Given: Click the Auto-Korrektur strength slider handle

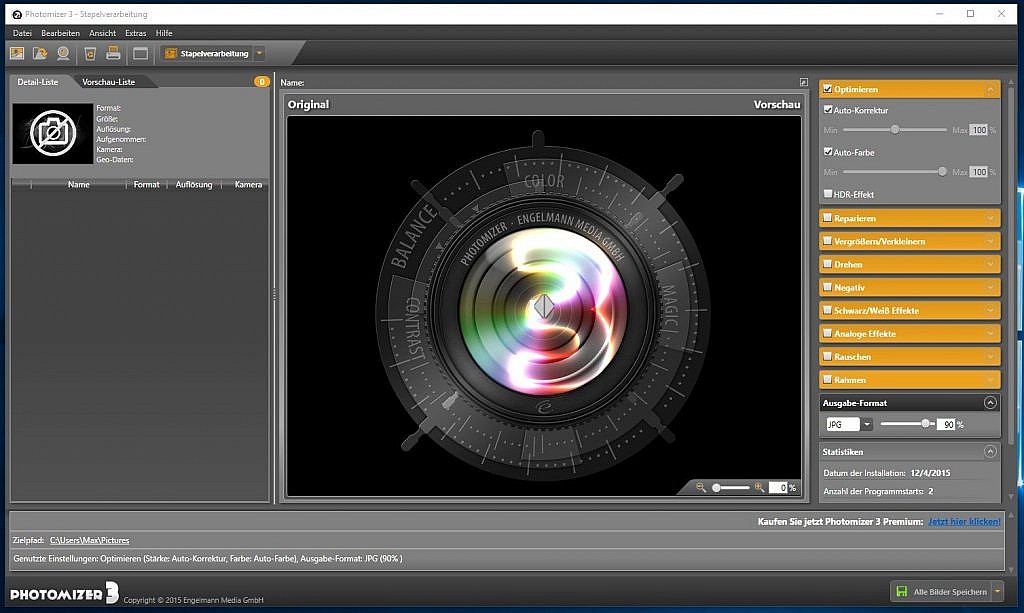Looking at the screenshot, I should pyautogui.click(x=895, y=129).
